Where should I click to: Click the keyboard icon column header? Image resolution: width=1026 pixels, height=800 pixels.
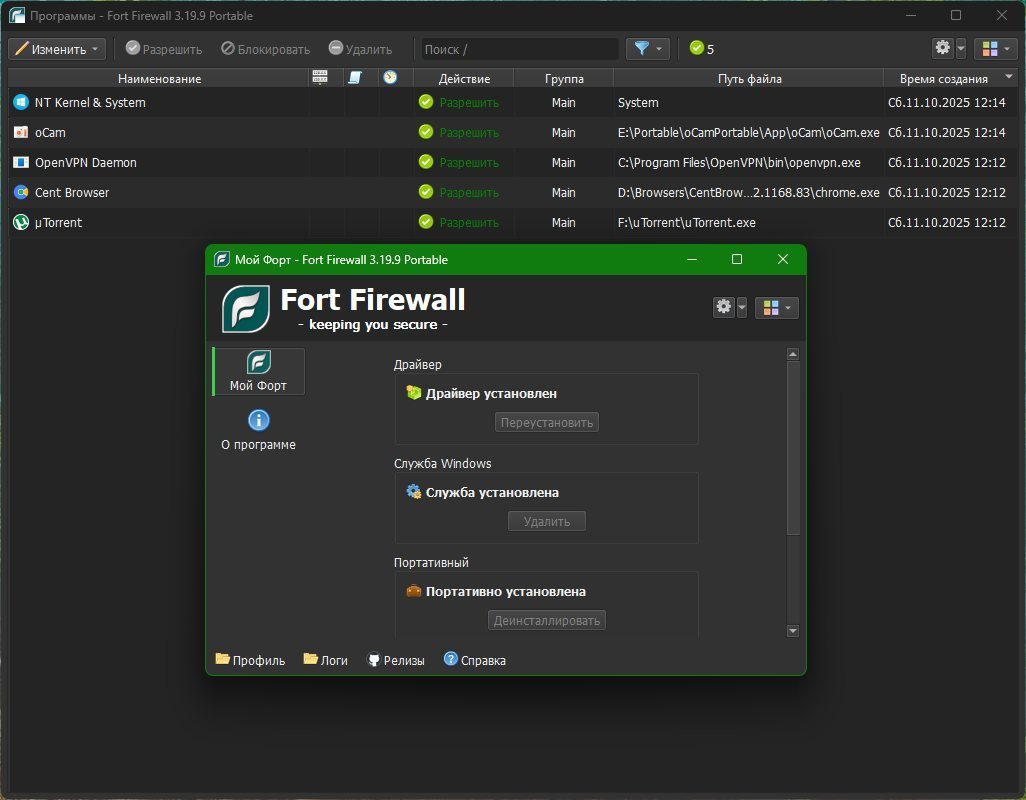[320, 78]
